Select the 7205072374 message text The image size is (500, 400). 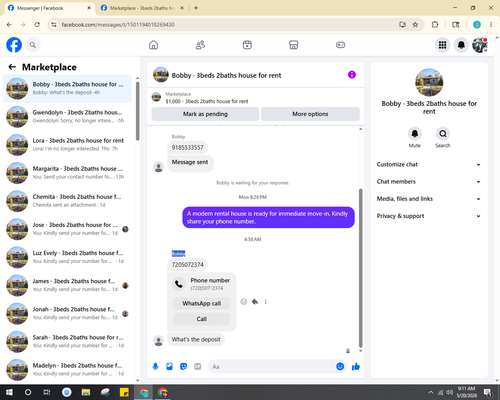[188, 265]
